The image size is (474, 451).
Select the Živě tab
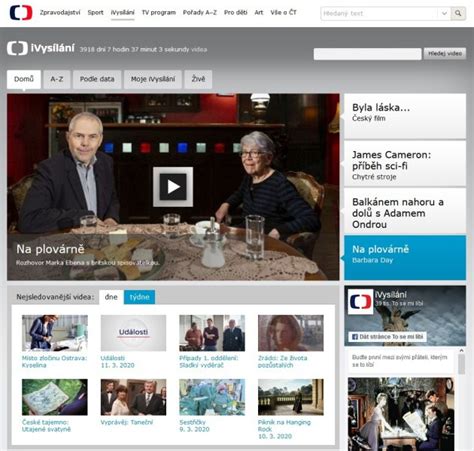pyautogui.click(x=198, y=79)
